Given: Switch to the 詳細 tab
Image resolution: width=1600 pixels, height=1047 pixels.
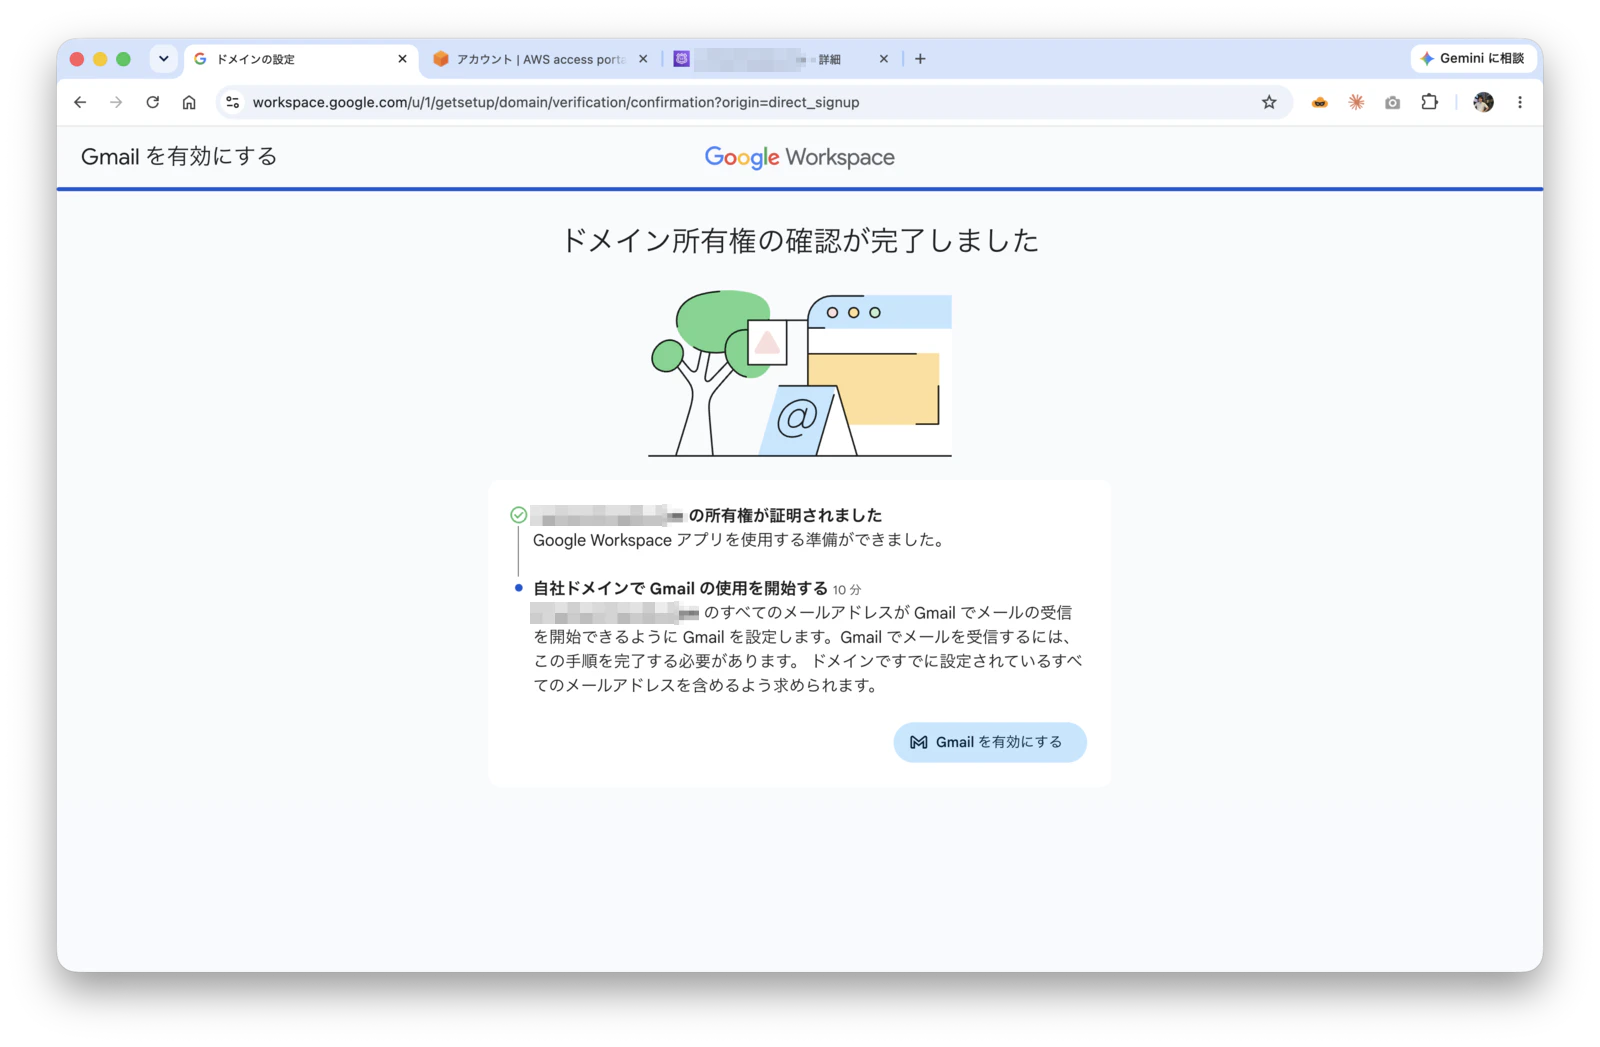Looking at the screenshot, I should [781, 59].
